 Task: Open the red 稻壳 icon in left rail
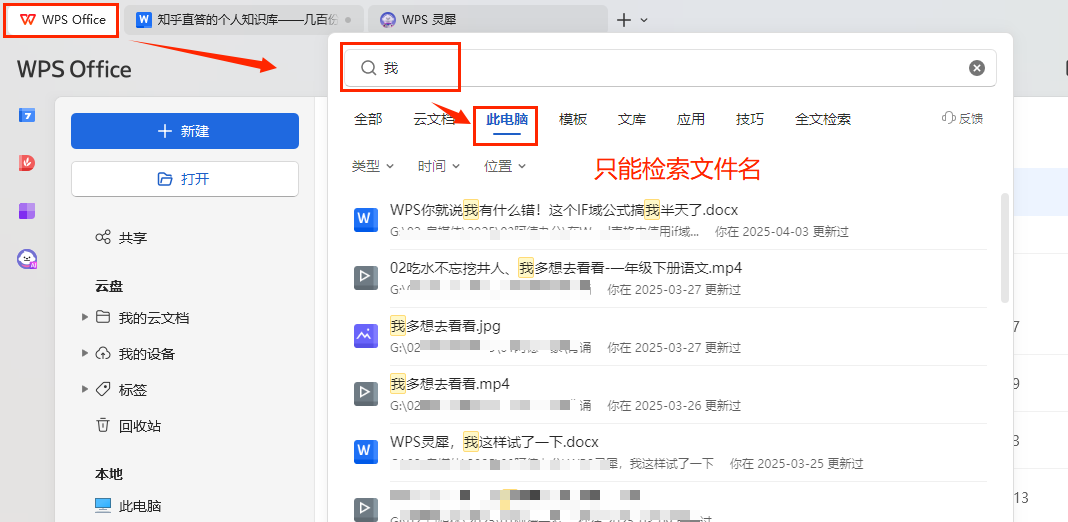tap(27, 163)
